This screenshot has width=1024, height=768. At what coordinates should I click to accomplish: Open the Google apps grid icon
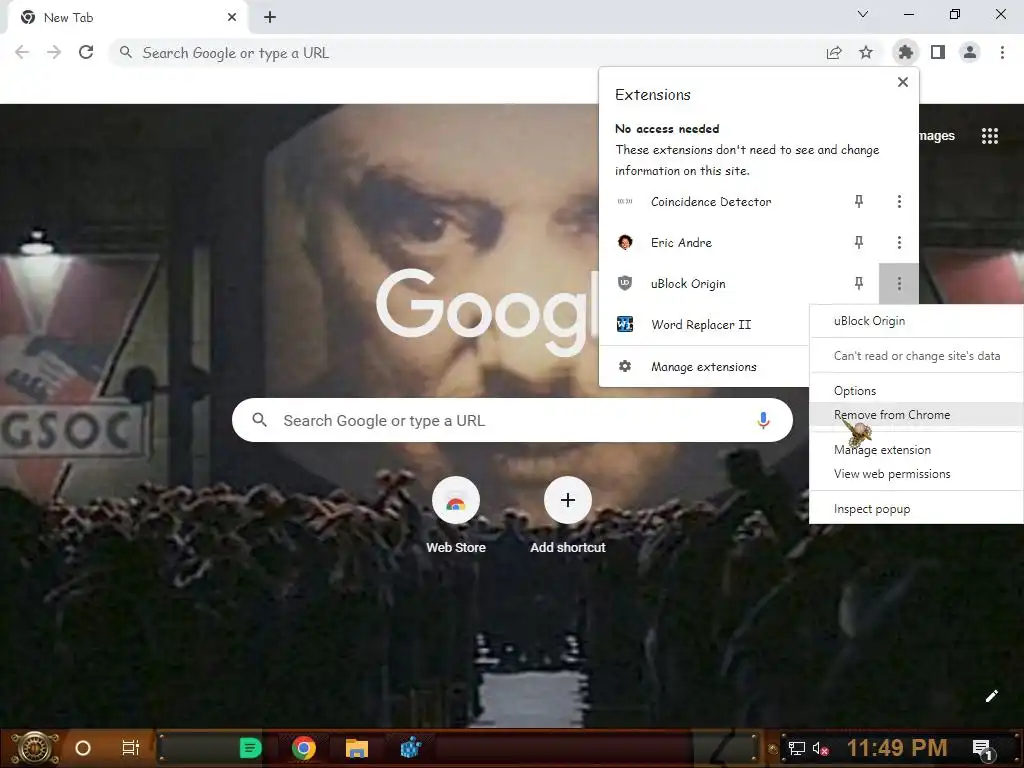pos(989,136)
